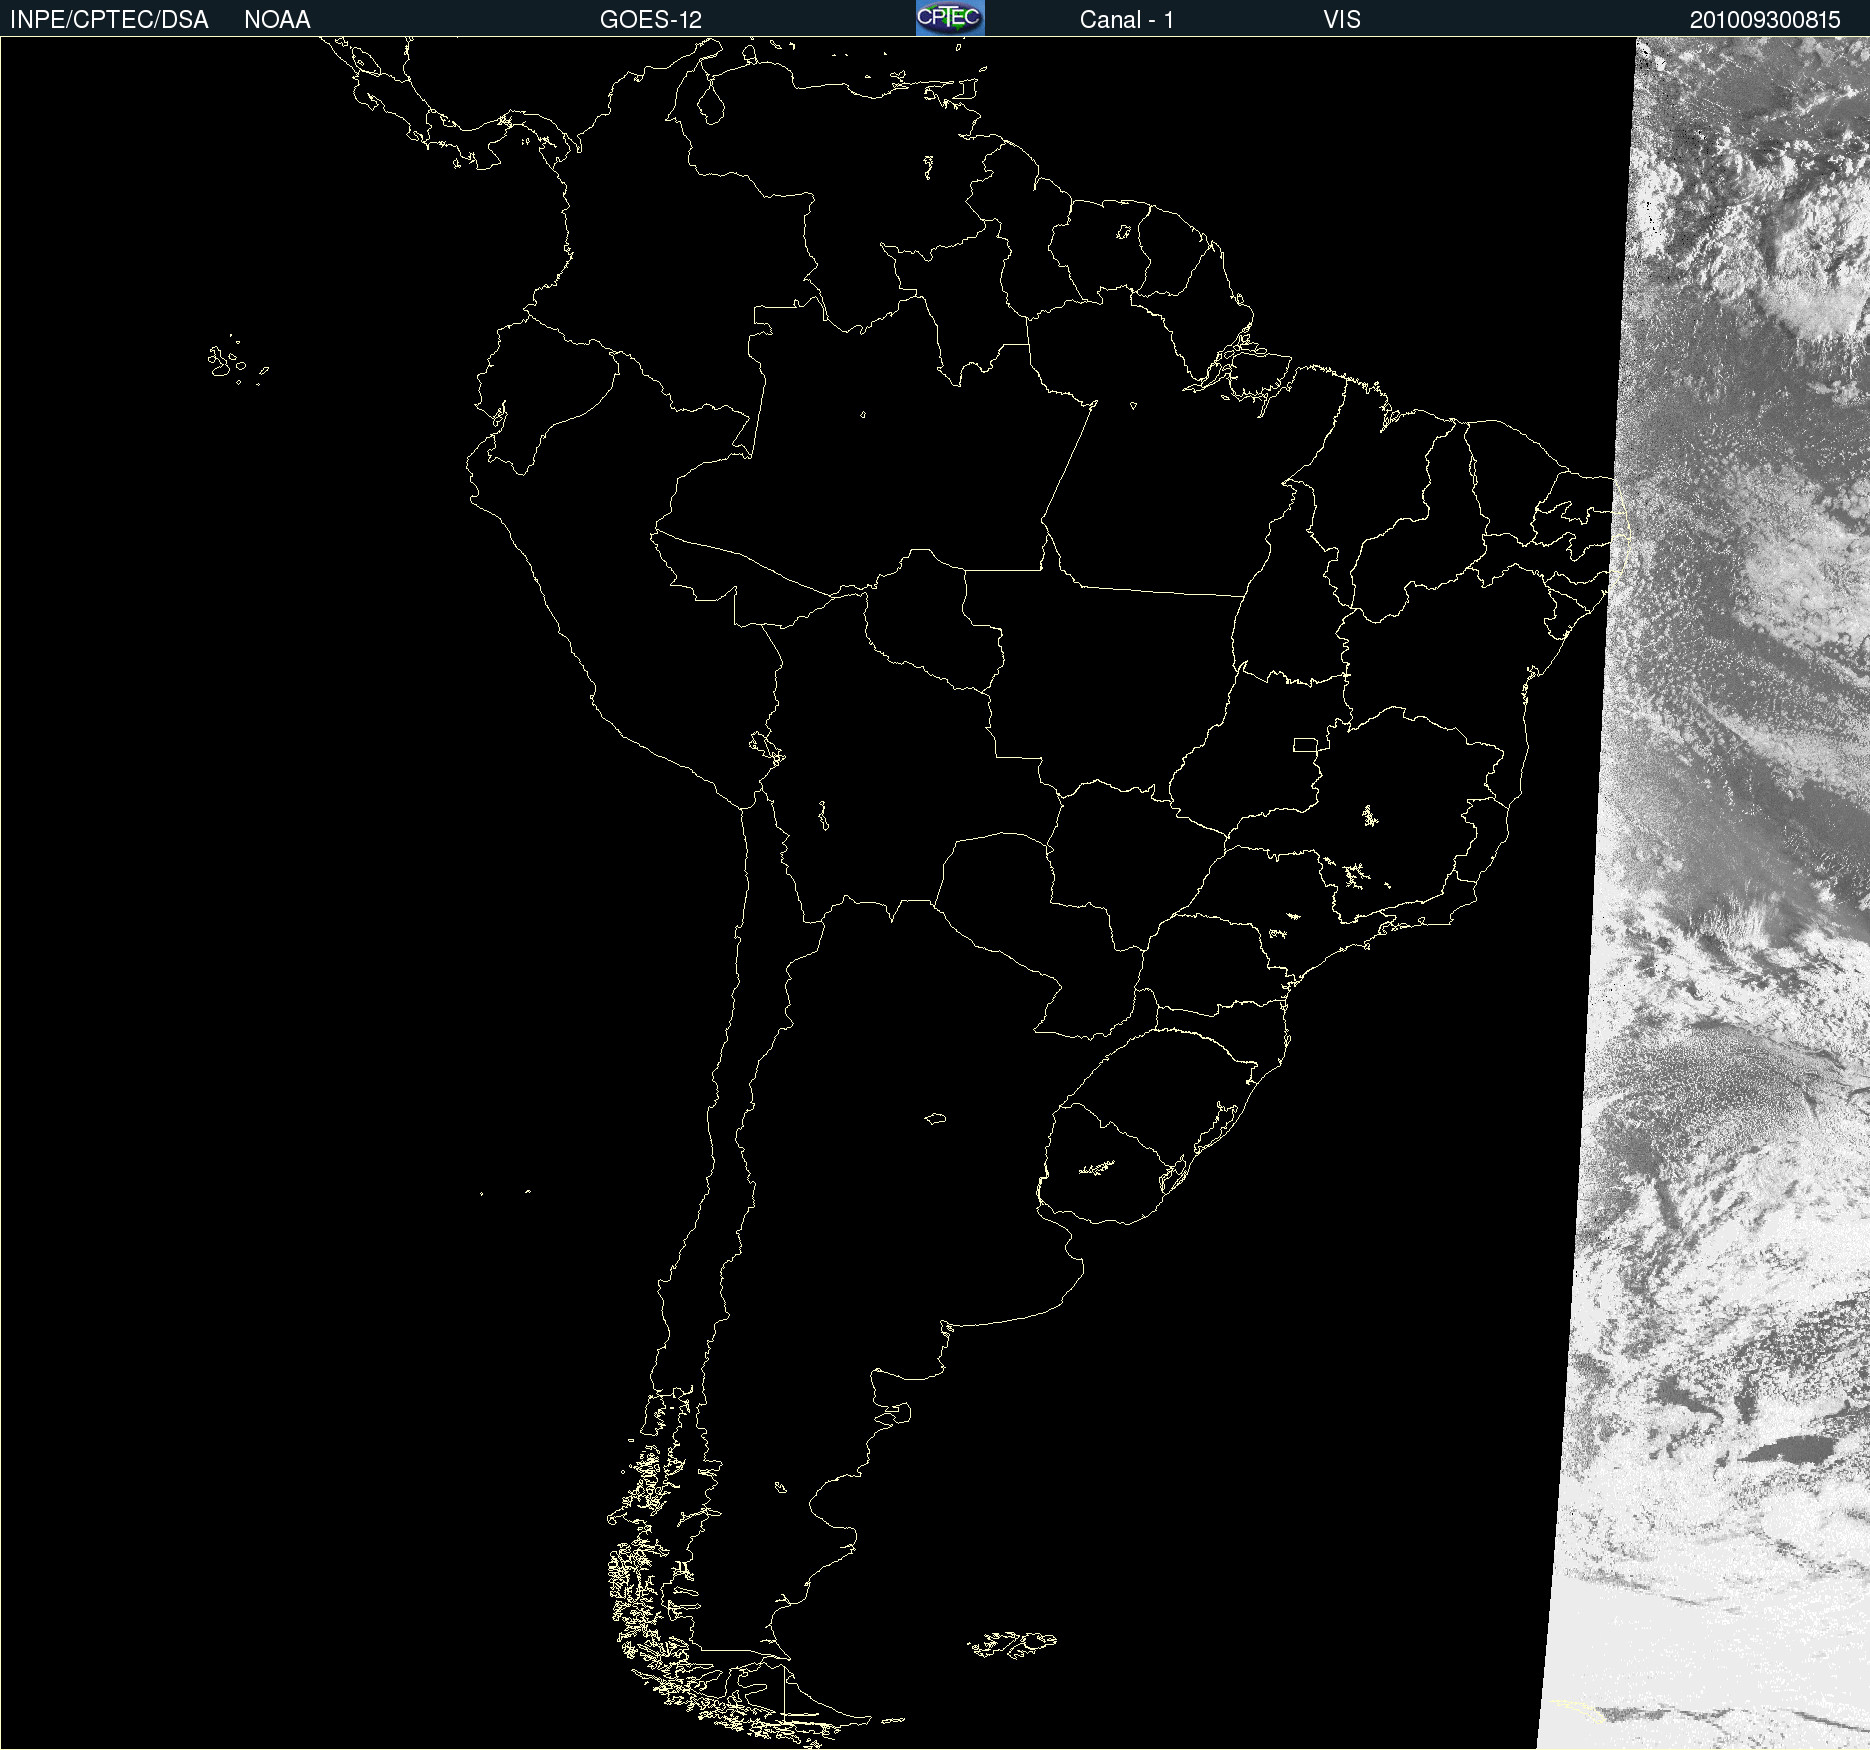
Task: Click the 'Canal - 1' header text
Action: pos(1127,20)
